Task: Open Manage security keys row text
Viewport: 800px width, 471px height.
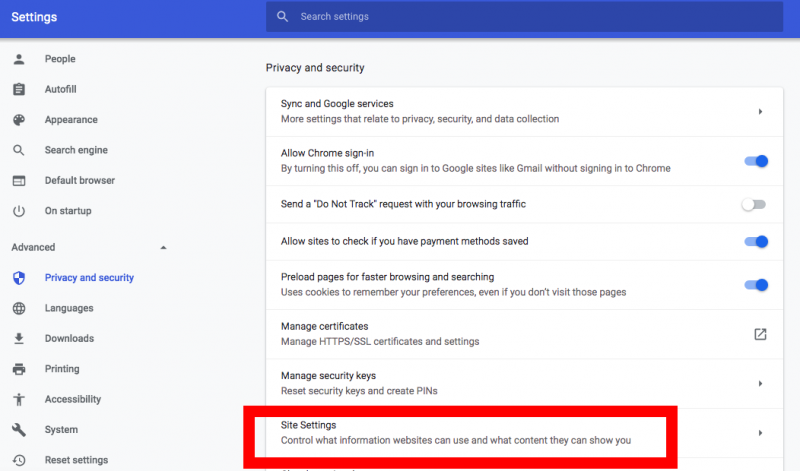Action: tap(359, 383)
